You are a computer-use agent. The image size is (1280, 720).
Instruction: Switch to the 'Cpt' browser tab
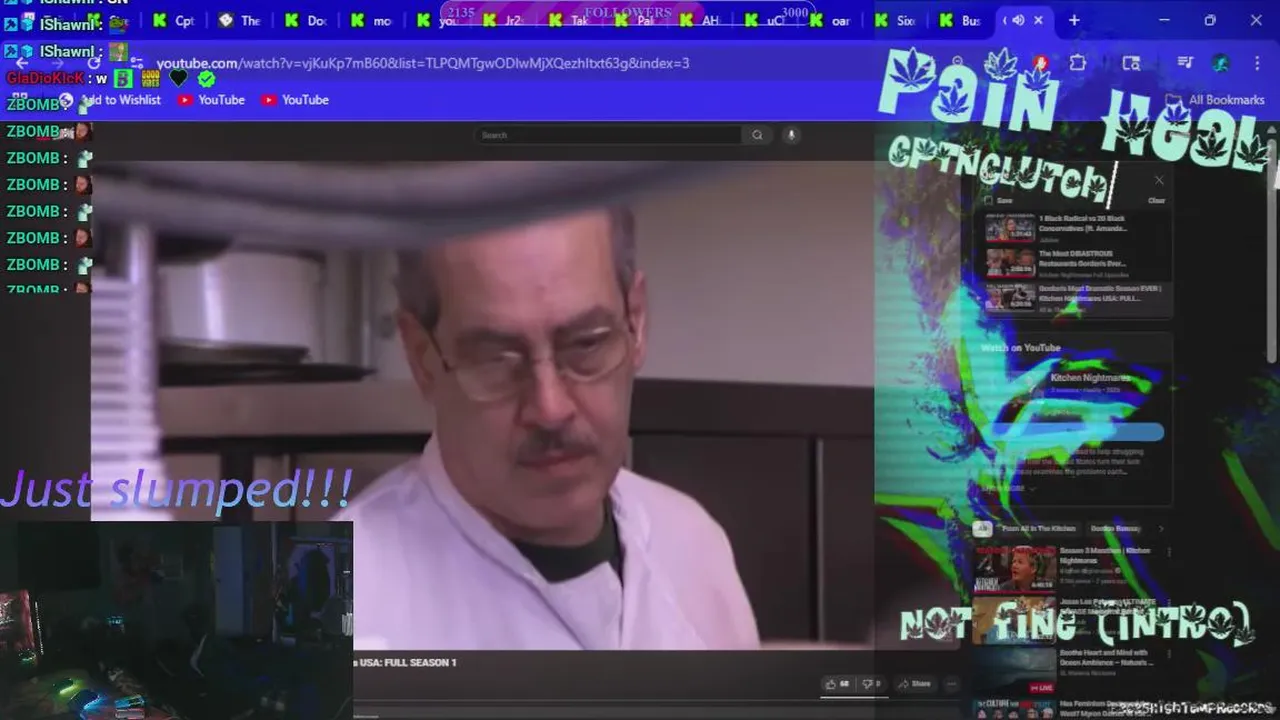pos(174,20)
